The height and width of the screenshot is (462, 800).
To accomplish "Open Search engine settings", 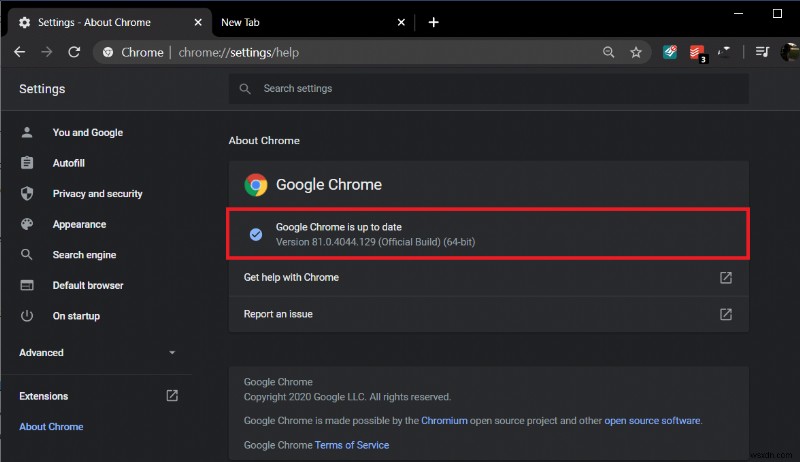I will point(84,255).
